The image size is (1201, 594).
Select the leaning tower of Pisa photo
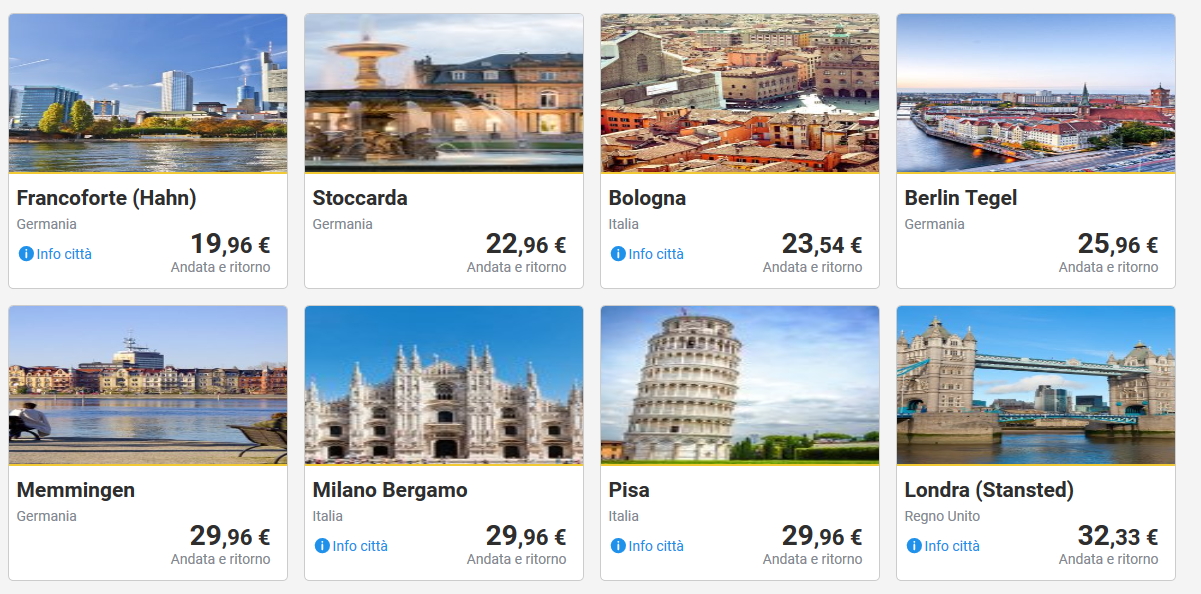pos(740,385)
